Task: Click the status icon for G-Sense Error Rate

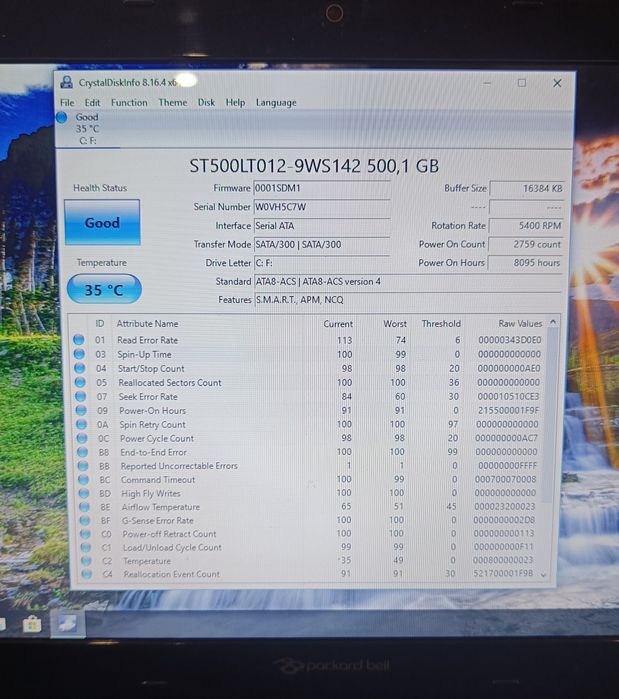Action: pos(85,520)
